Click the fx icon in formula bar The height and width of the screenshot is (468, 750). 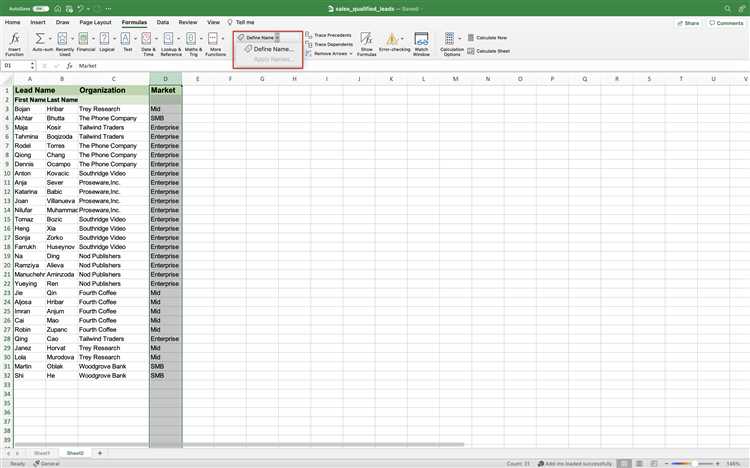point(69,66)
